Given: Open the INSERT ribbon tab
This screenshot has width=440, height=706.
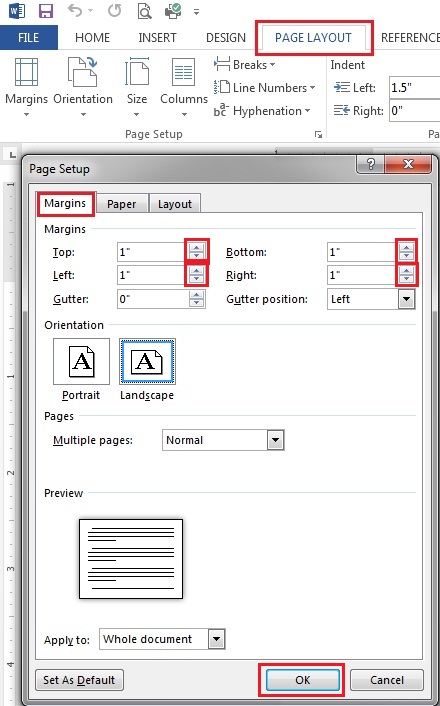Looking at the screenshot, I should coord(157,37).
